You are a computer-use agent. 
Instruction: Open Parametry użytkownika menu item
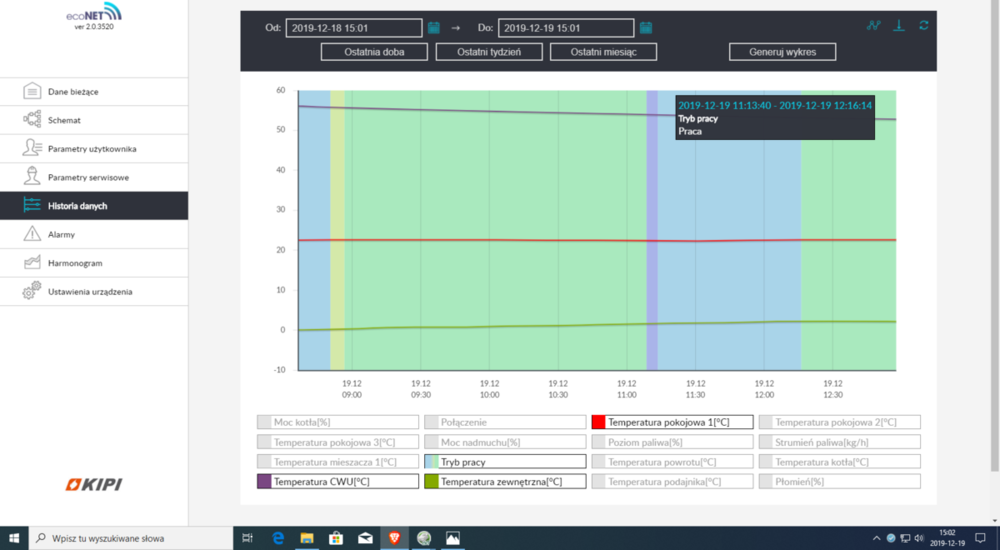pos(92,149)
